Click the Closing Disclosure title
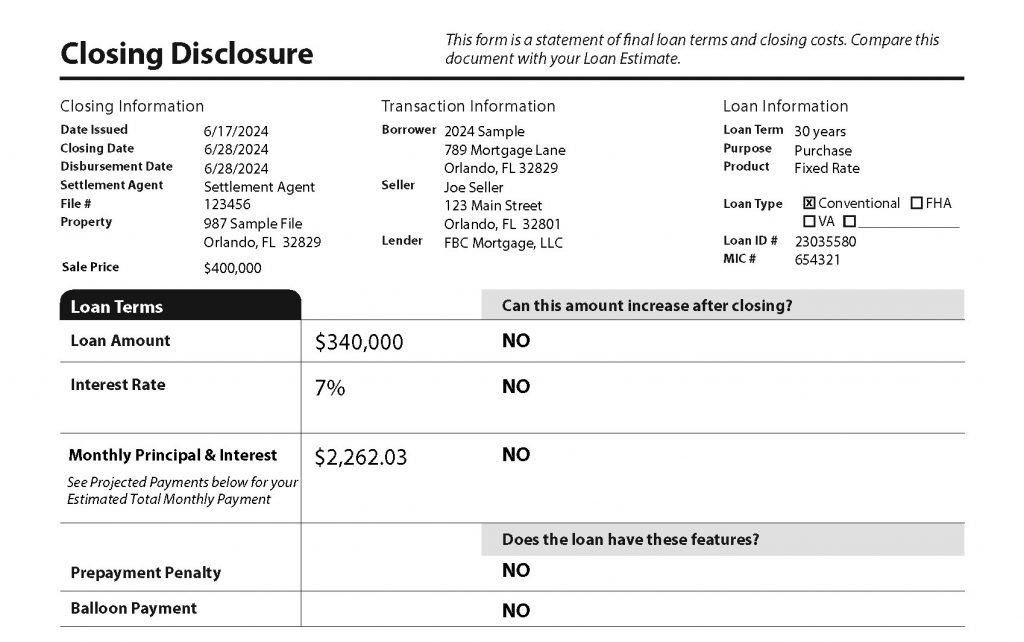Screen dimensions: 1024x642 pyautogui.click(x=186, y=53)
